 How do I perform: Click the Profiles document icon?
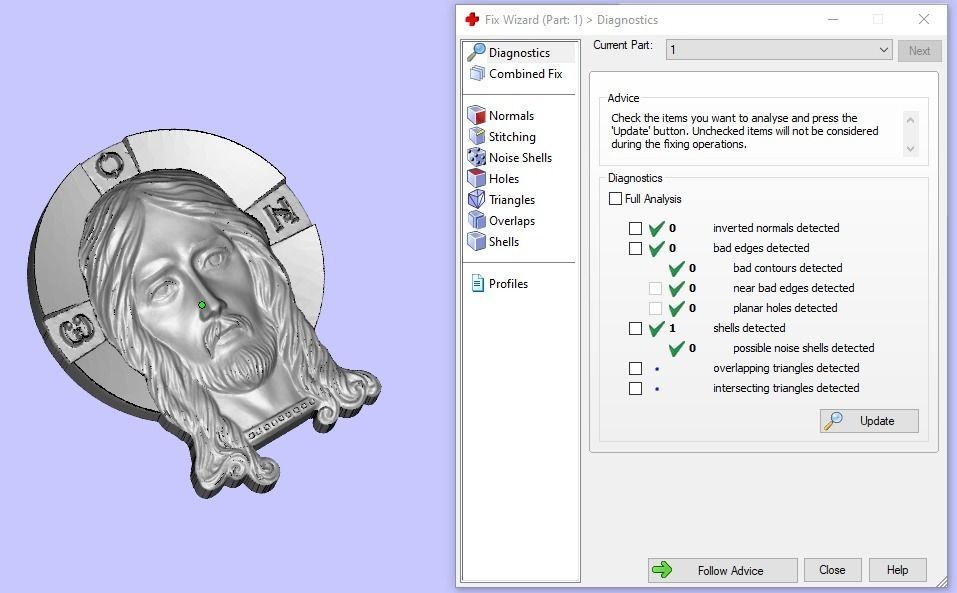(x=477, y=284)
